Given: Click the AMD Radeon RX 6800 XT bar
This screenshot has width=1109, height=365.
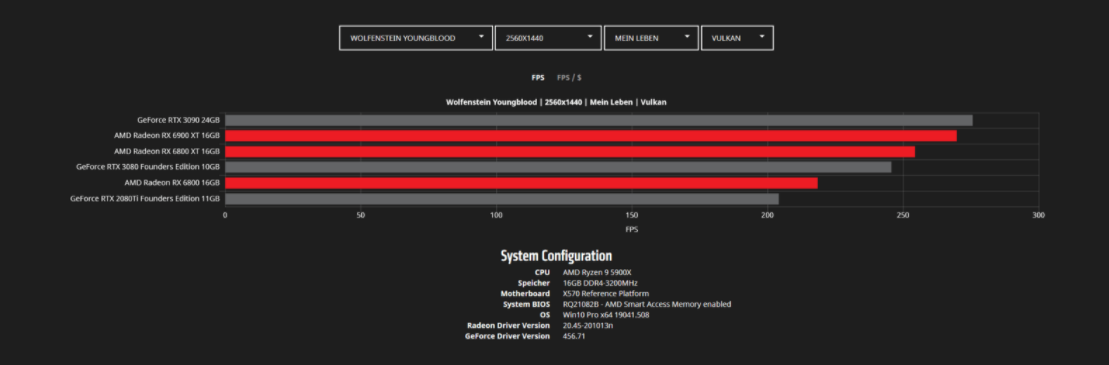Looking at the screenshot, I should (x=570, y=151).
